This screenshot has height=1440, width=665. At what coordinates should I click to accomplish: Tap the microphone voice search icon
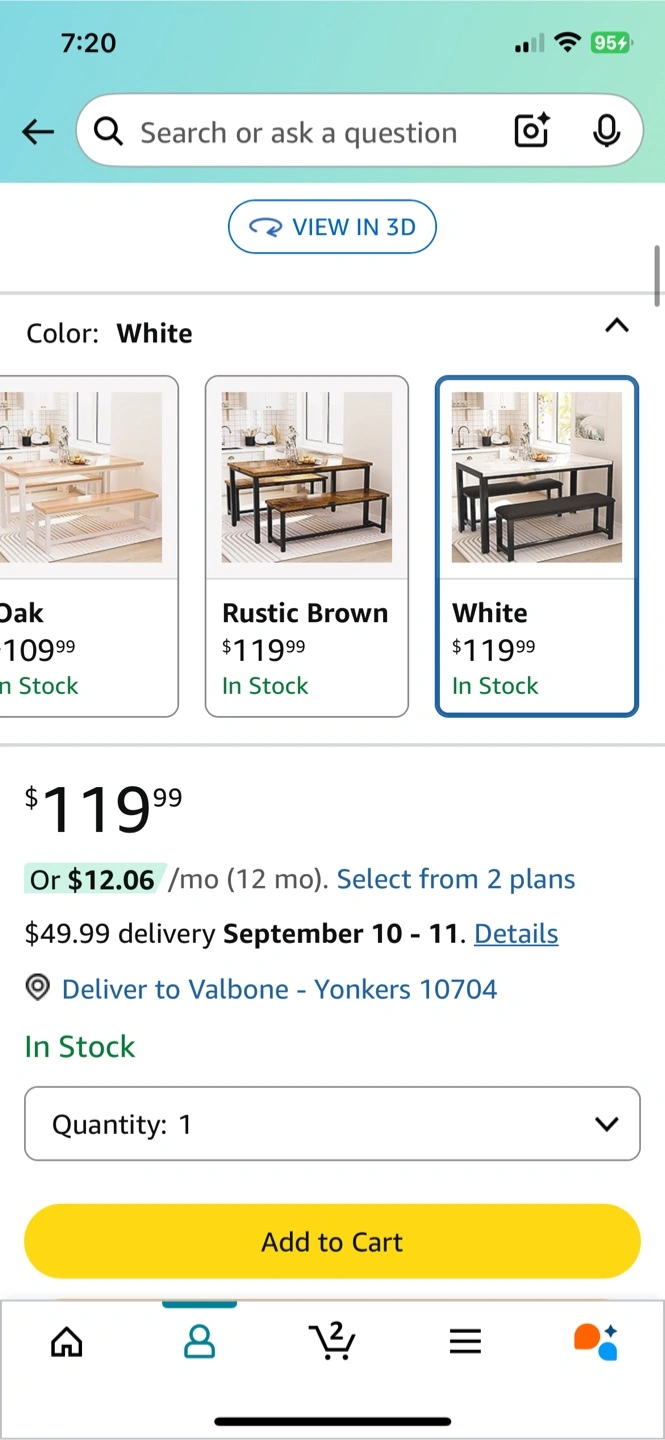click(x=606, y=131)
